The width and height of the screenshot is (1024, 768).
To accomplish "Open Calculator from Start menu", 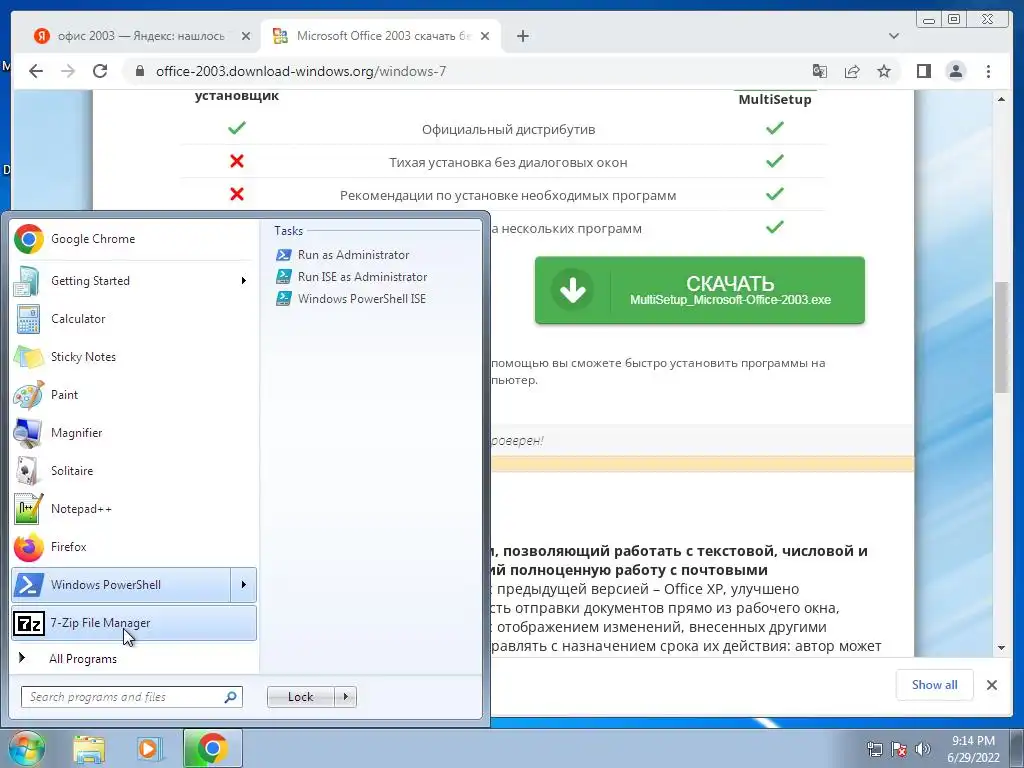I will 133,319.
